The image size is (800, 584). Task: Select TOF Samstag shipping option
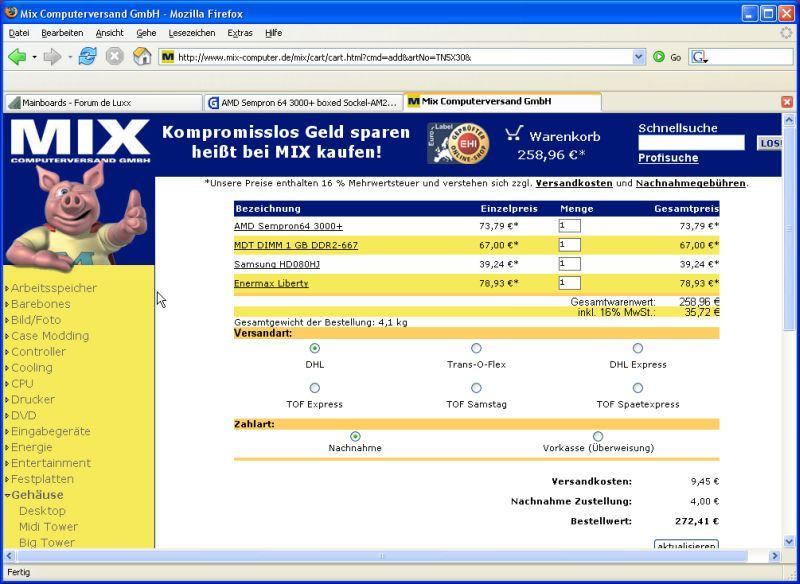pyautogui.click(x=476, y=388)
